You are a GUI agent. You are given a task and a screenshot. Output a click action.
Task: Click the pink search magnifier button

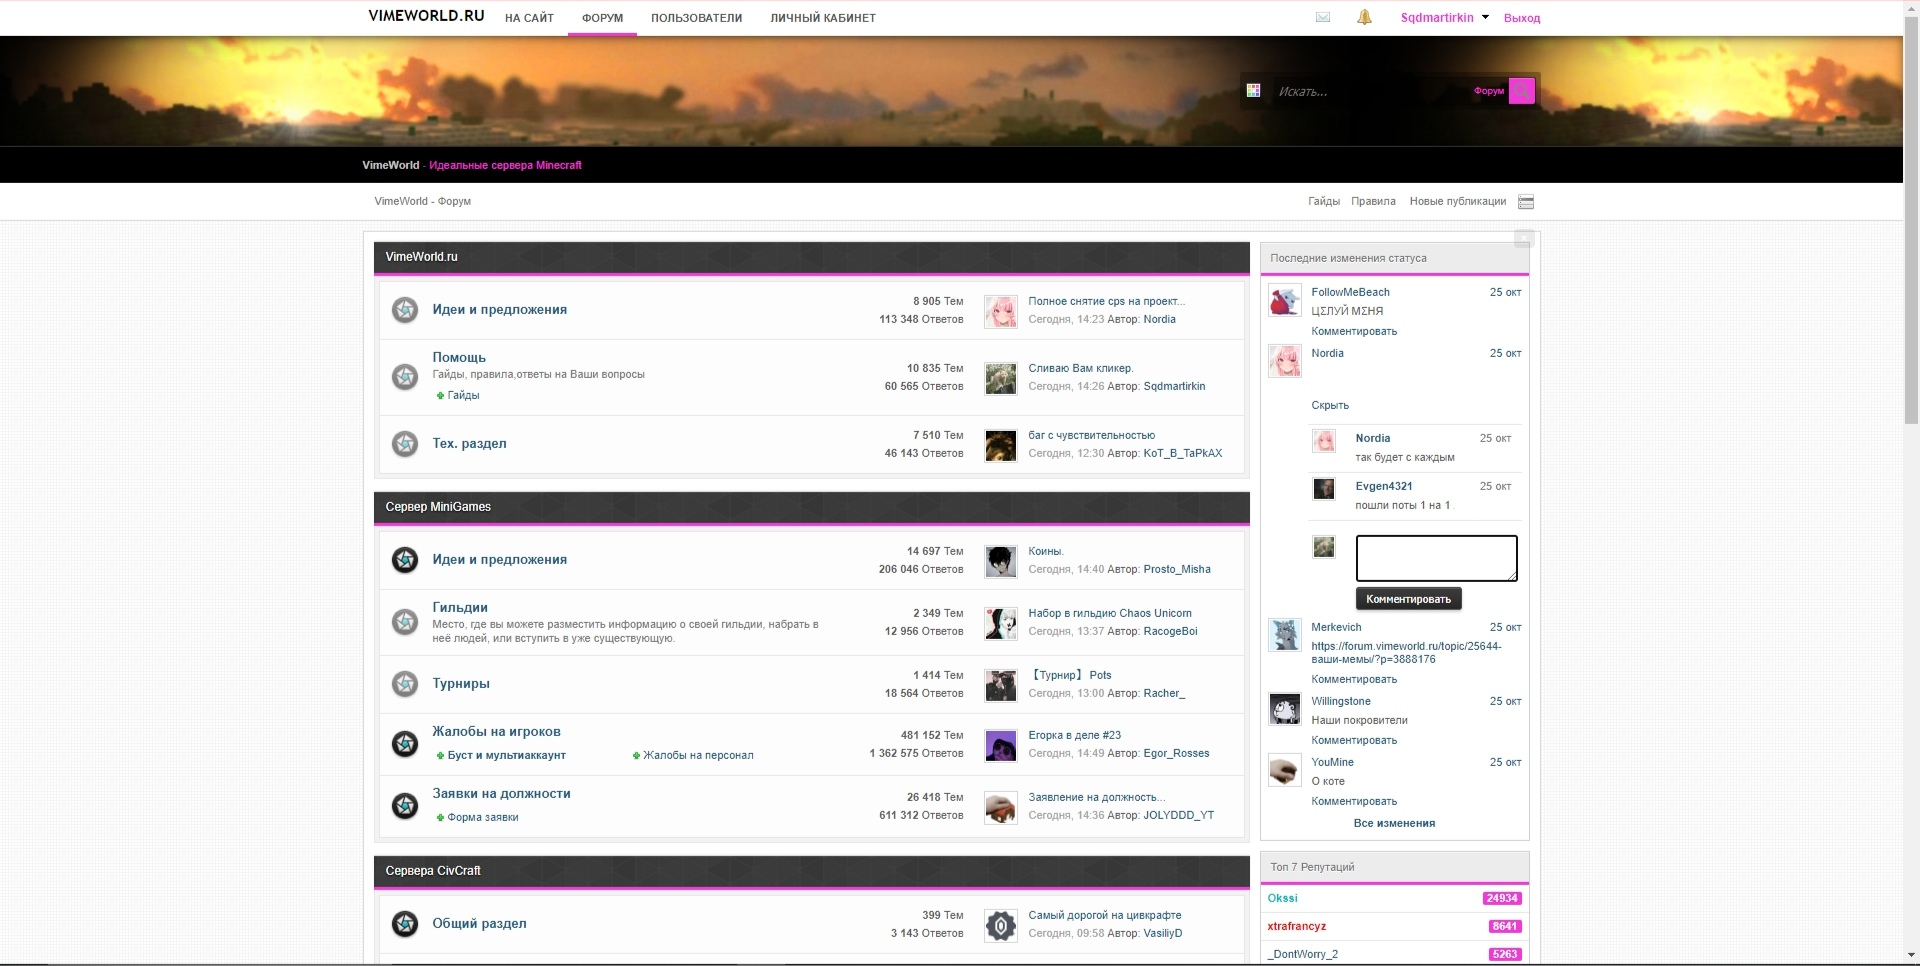[x=1521, y=91]
